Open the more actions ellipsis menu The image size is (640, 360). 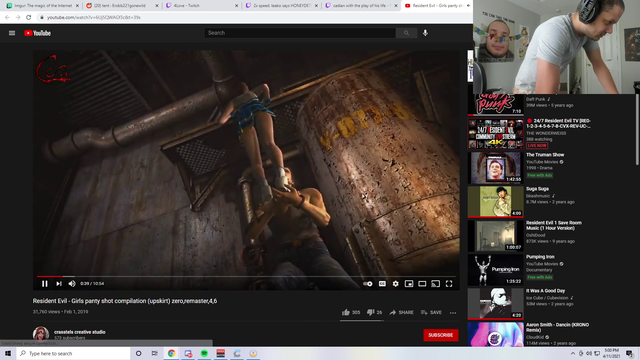tap(453, 313)
